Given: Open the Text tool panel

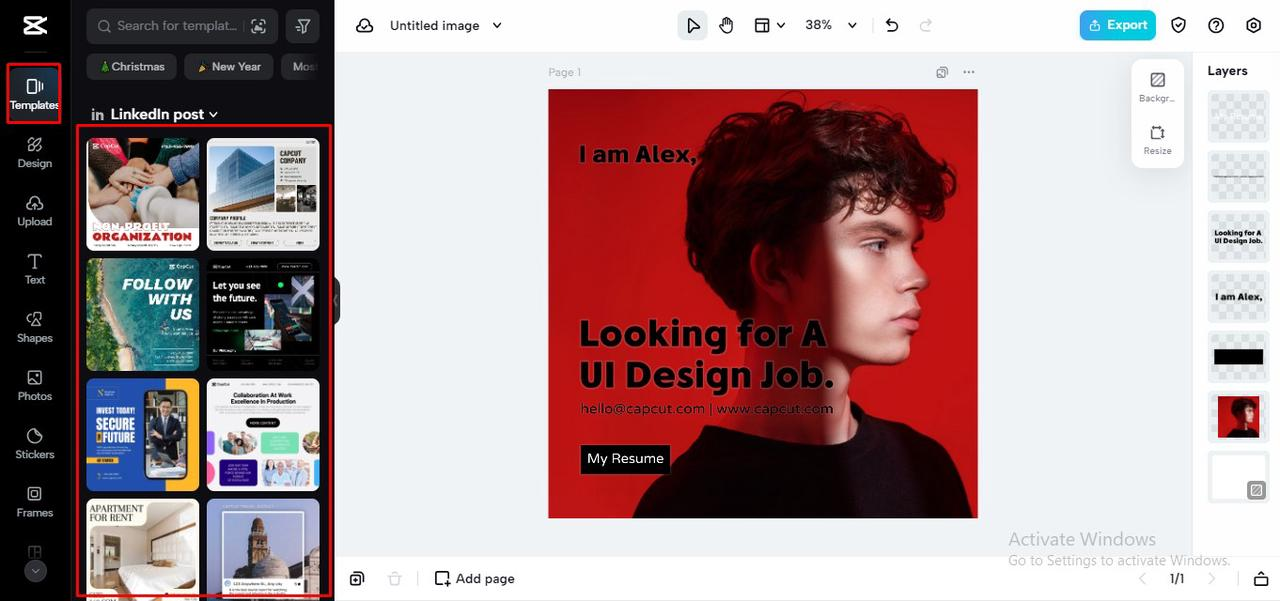Looking at the screenshot, I should click(x=34, y=269).
